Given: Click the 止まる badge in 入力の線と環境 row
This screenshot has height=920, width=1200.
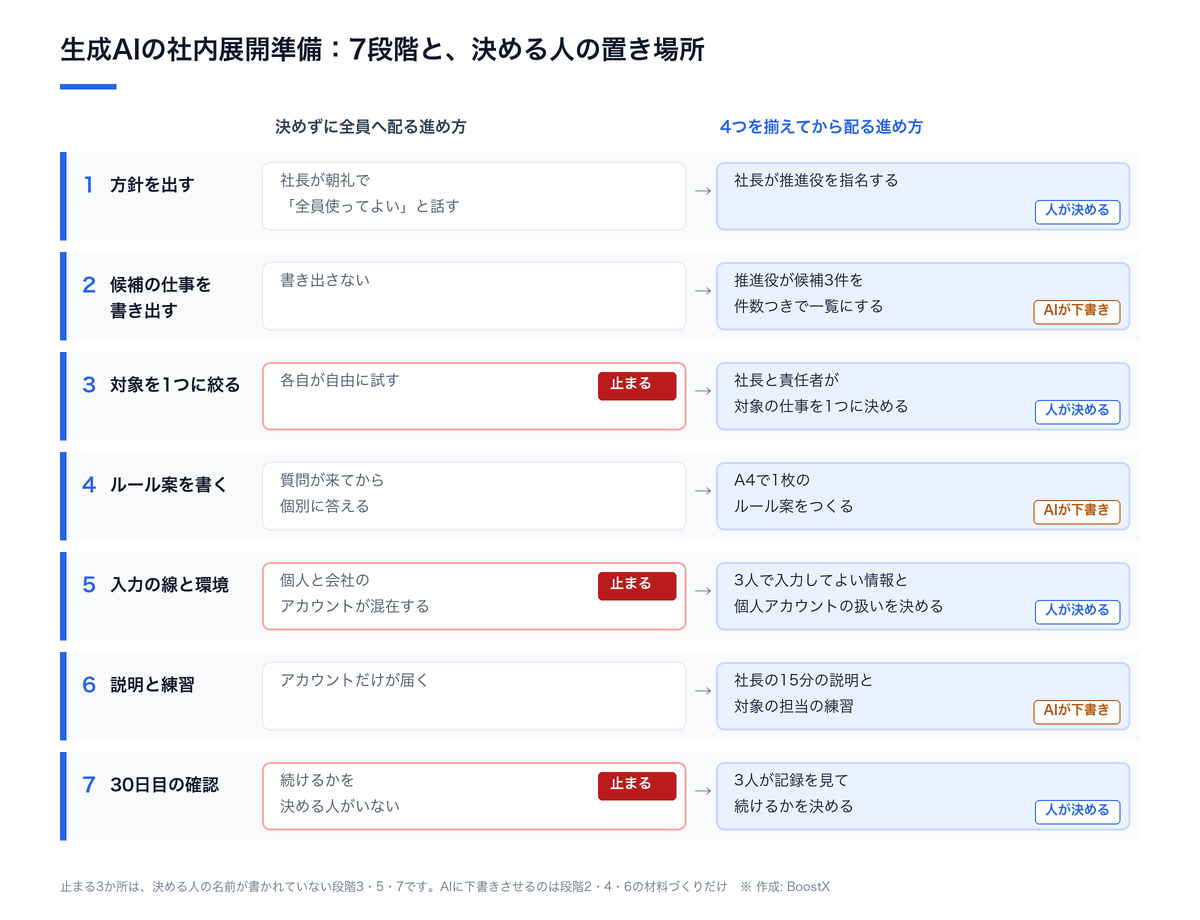Looking at the screenshot, I should tap(637, 586).
